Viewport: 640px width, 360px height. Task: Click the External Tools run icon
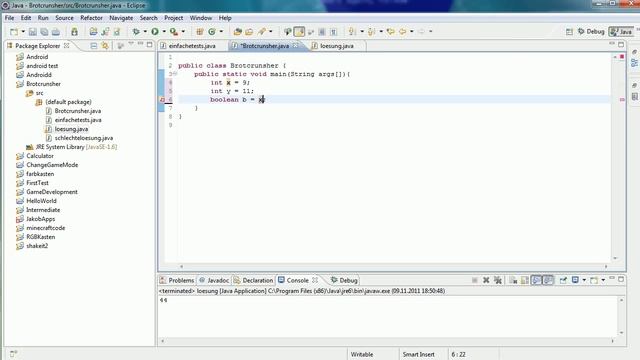click(173, 31)
